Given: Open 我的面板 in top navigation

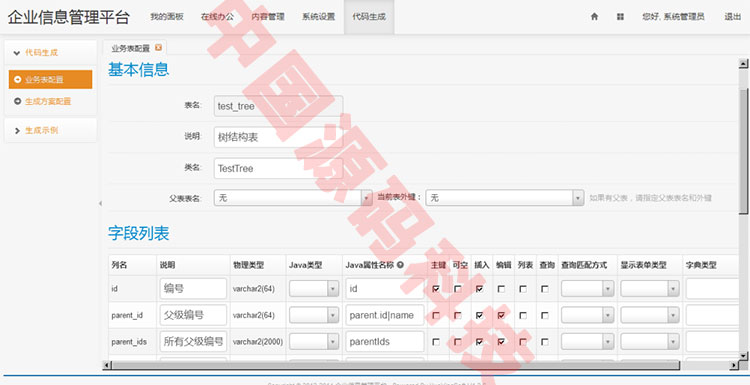Looking at the screenshot, I should (x=166, y=17).
